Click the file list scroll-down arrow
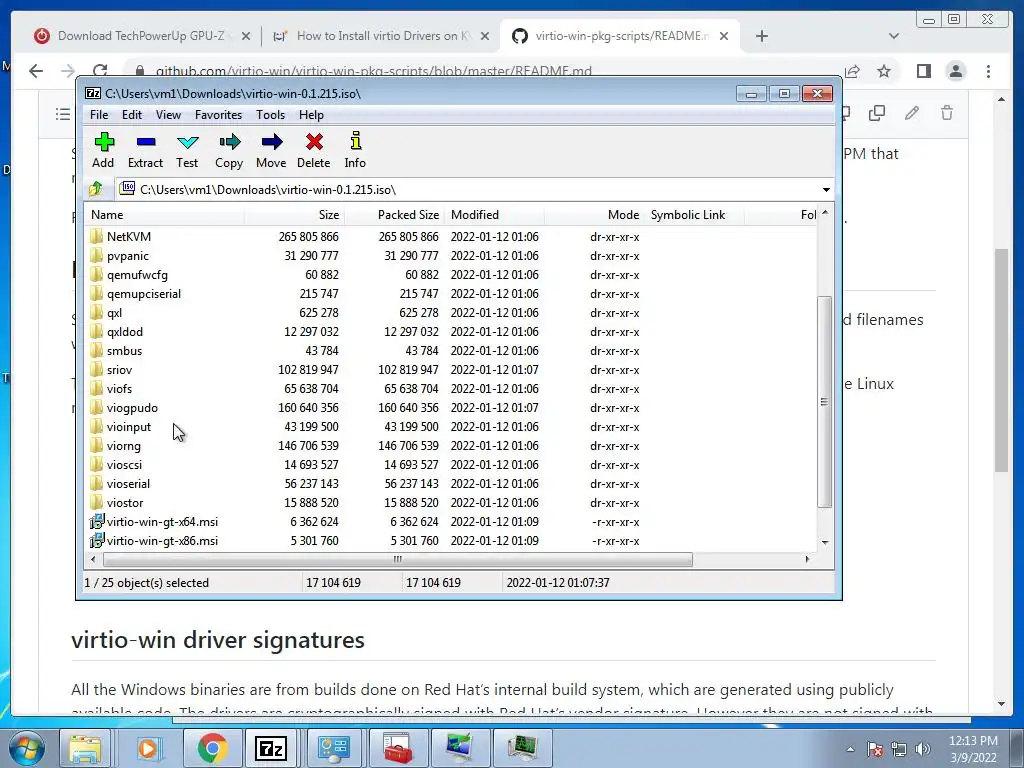 point(825,543)
